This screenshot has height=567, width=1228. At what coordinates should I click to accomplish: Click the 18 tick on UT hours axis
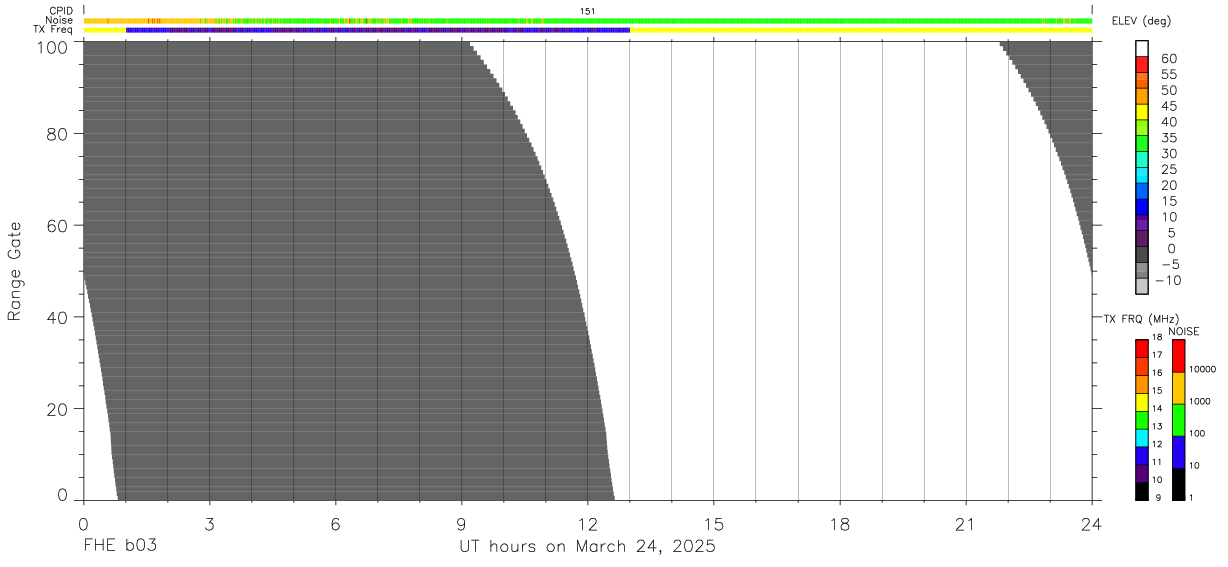click(x=839, y=523)
